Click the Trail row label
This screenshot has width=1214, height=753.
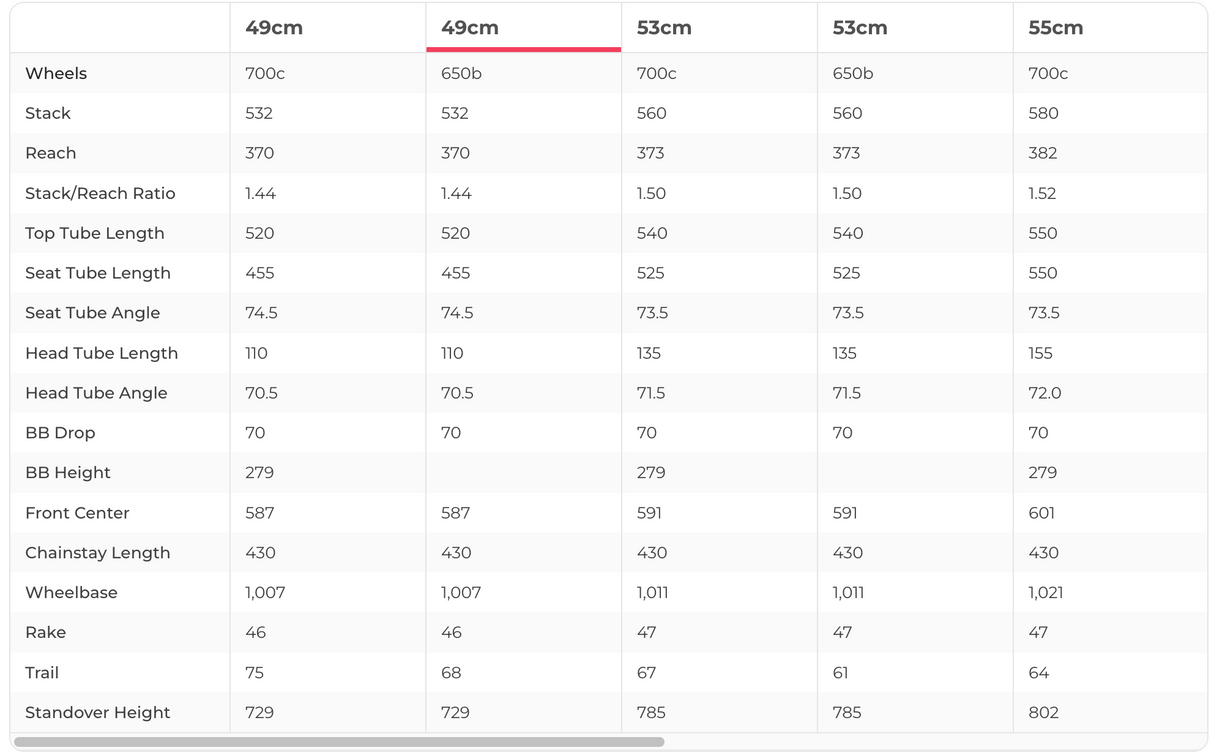coord(42,672)
